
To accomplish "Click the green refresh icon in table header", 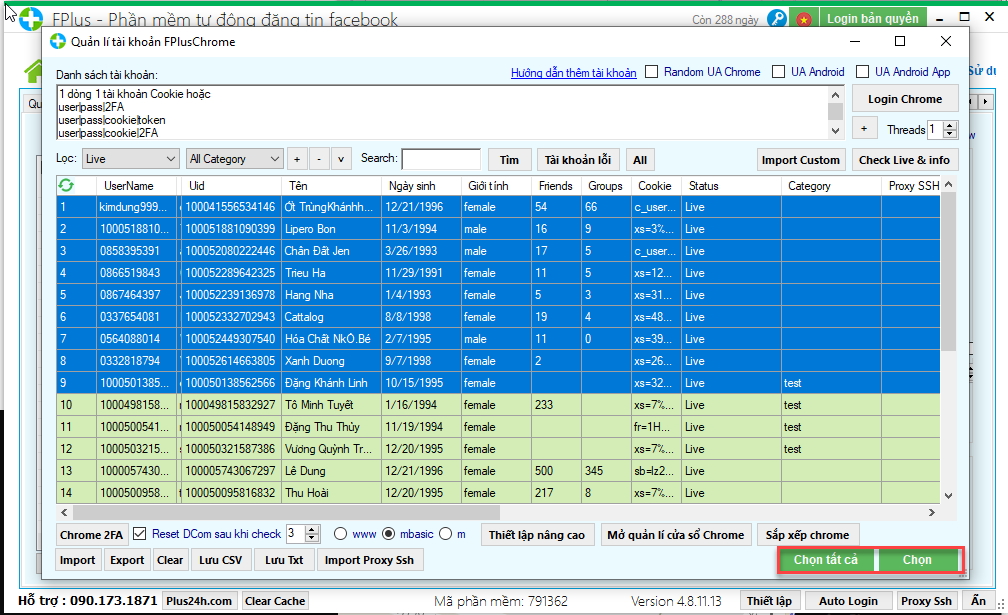I will tap(67, 185).
